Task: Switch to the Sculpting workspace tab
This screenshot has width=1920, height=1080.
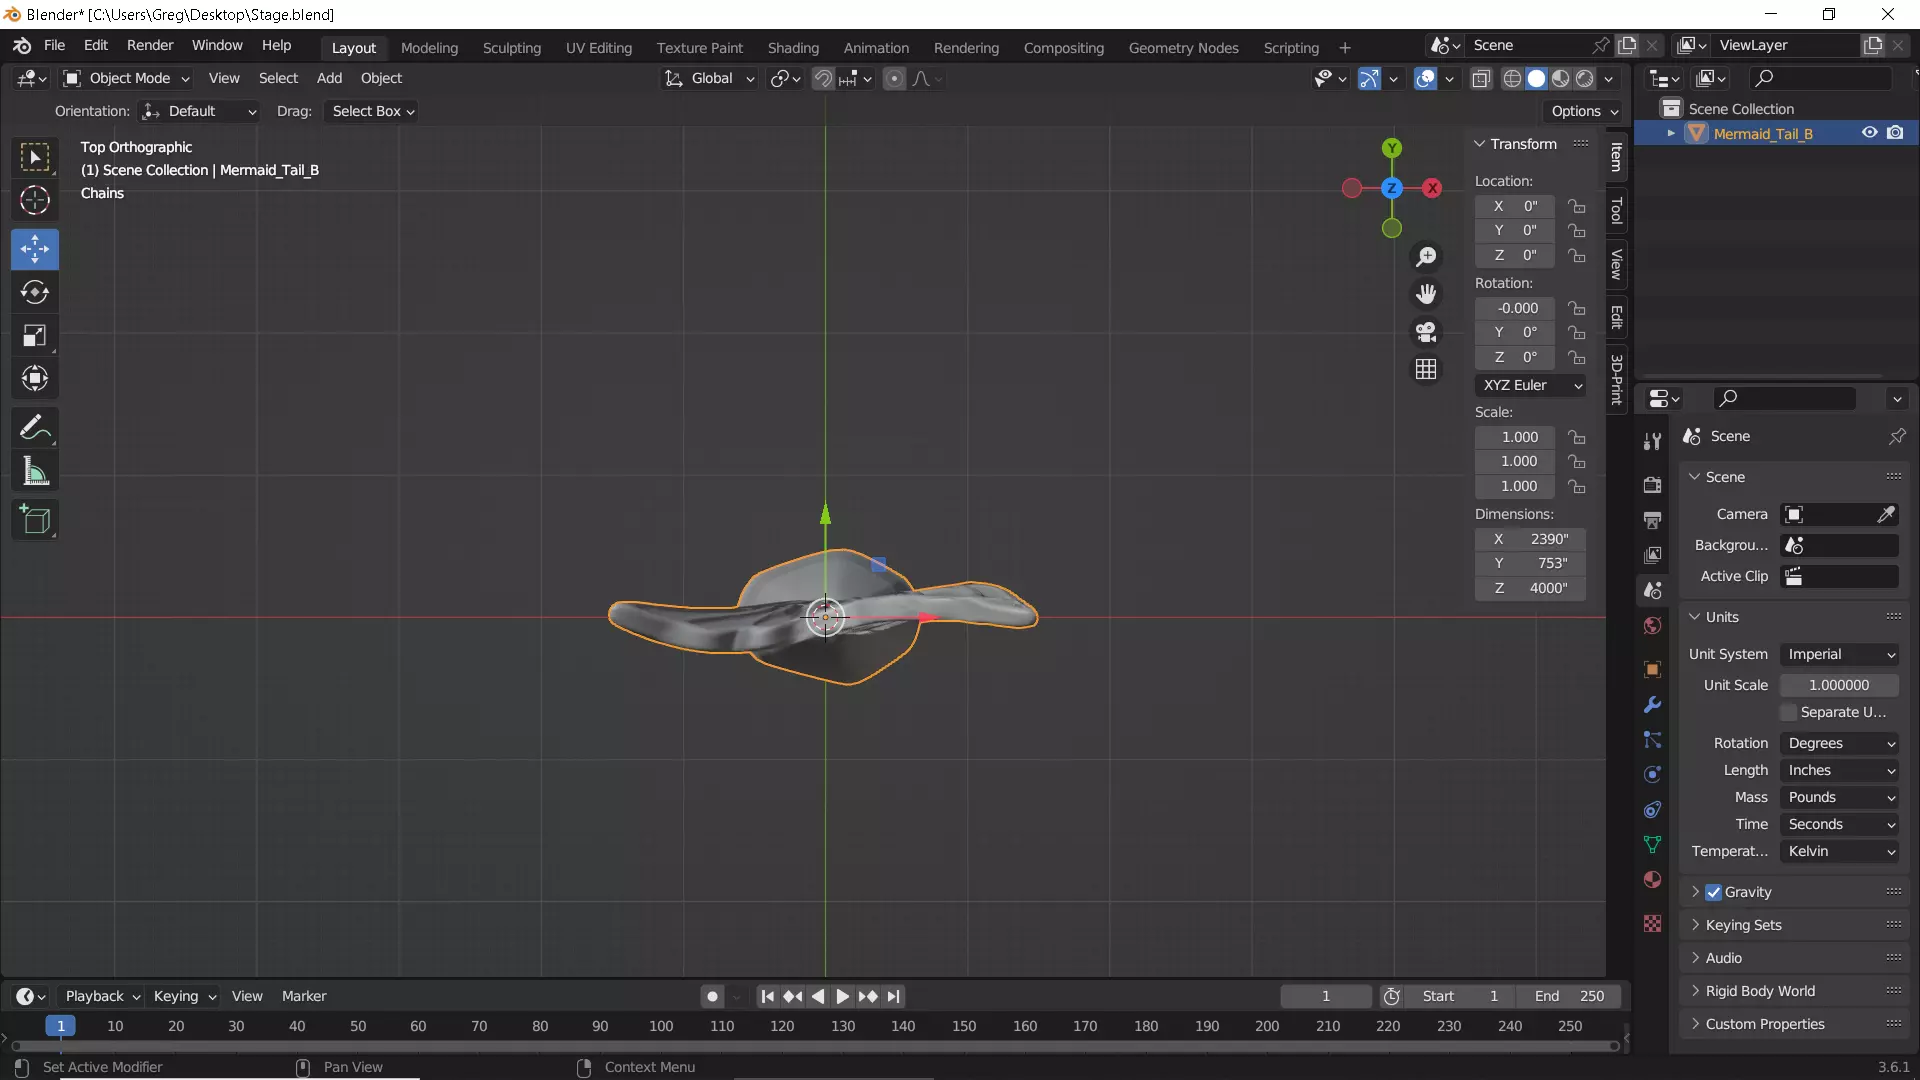Action: coord(511,47)
